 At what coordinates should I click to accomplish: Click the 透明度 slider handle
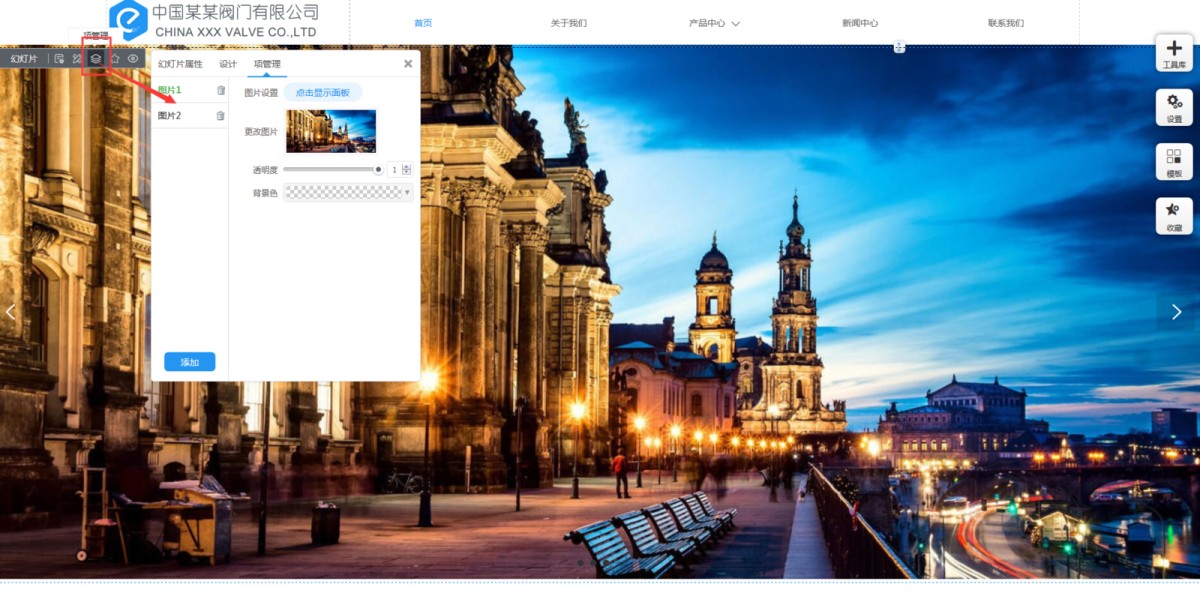[x=378, y=170]
